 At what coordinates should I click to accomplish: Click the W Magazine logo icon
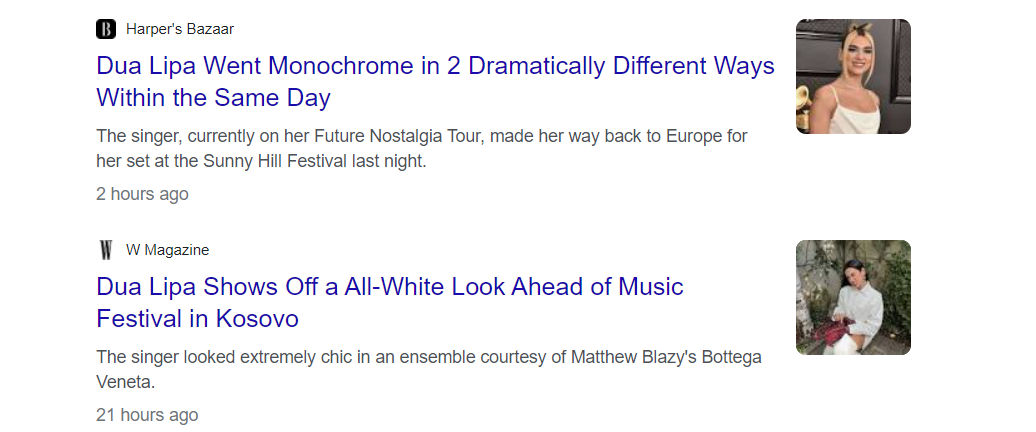pos(106,250)
